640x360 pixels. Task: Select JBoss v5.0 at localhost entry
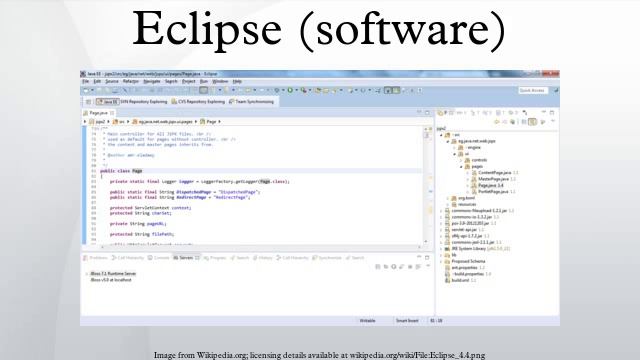(111, 280)
